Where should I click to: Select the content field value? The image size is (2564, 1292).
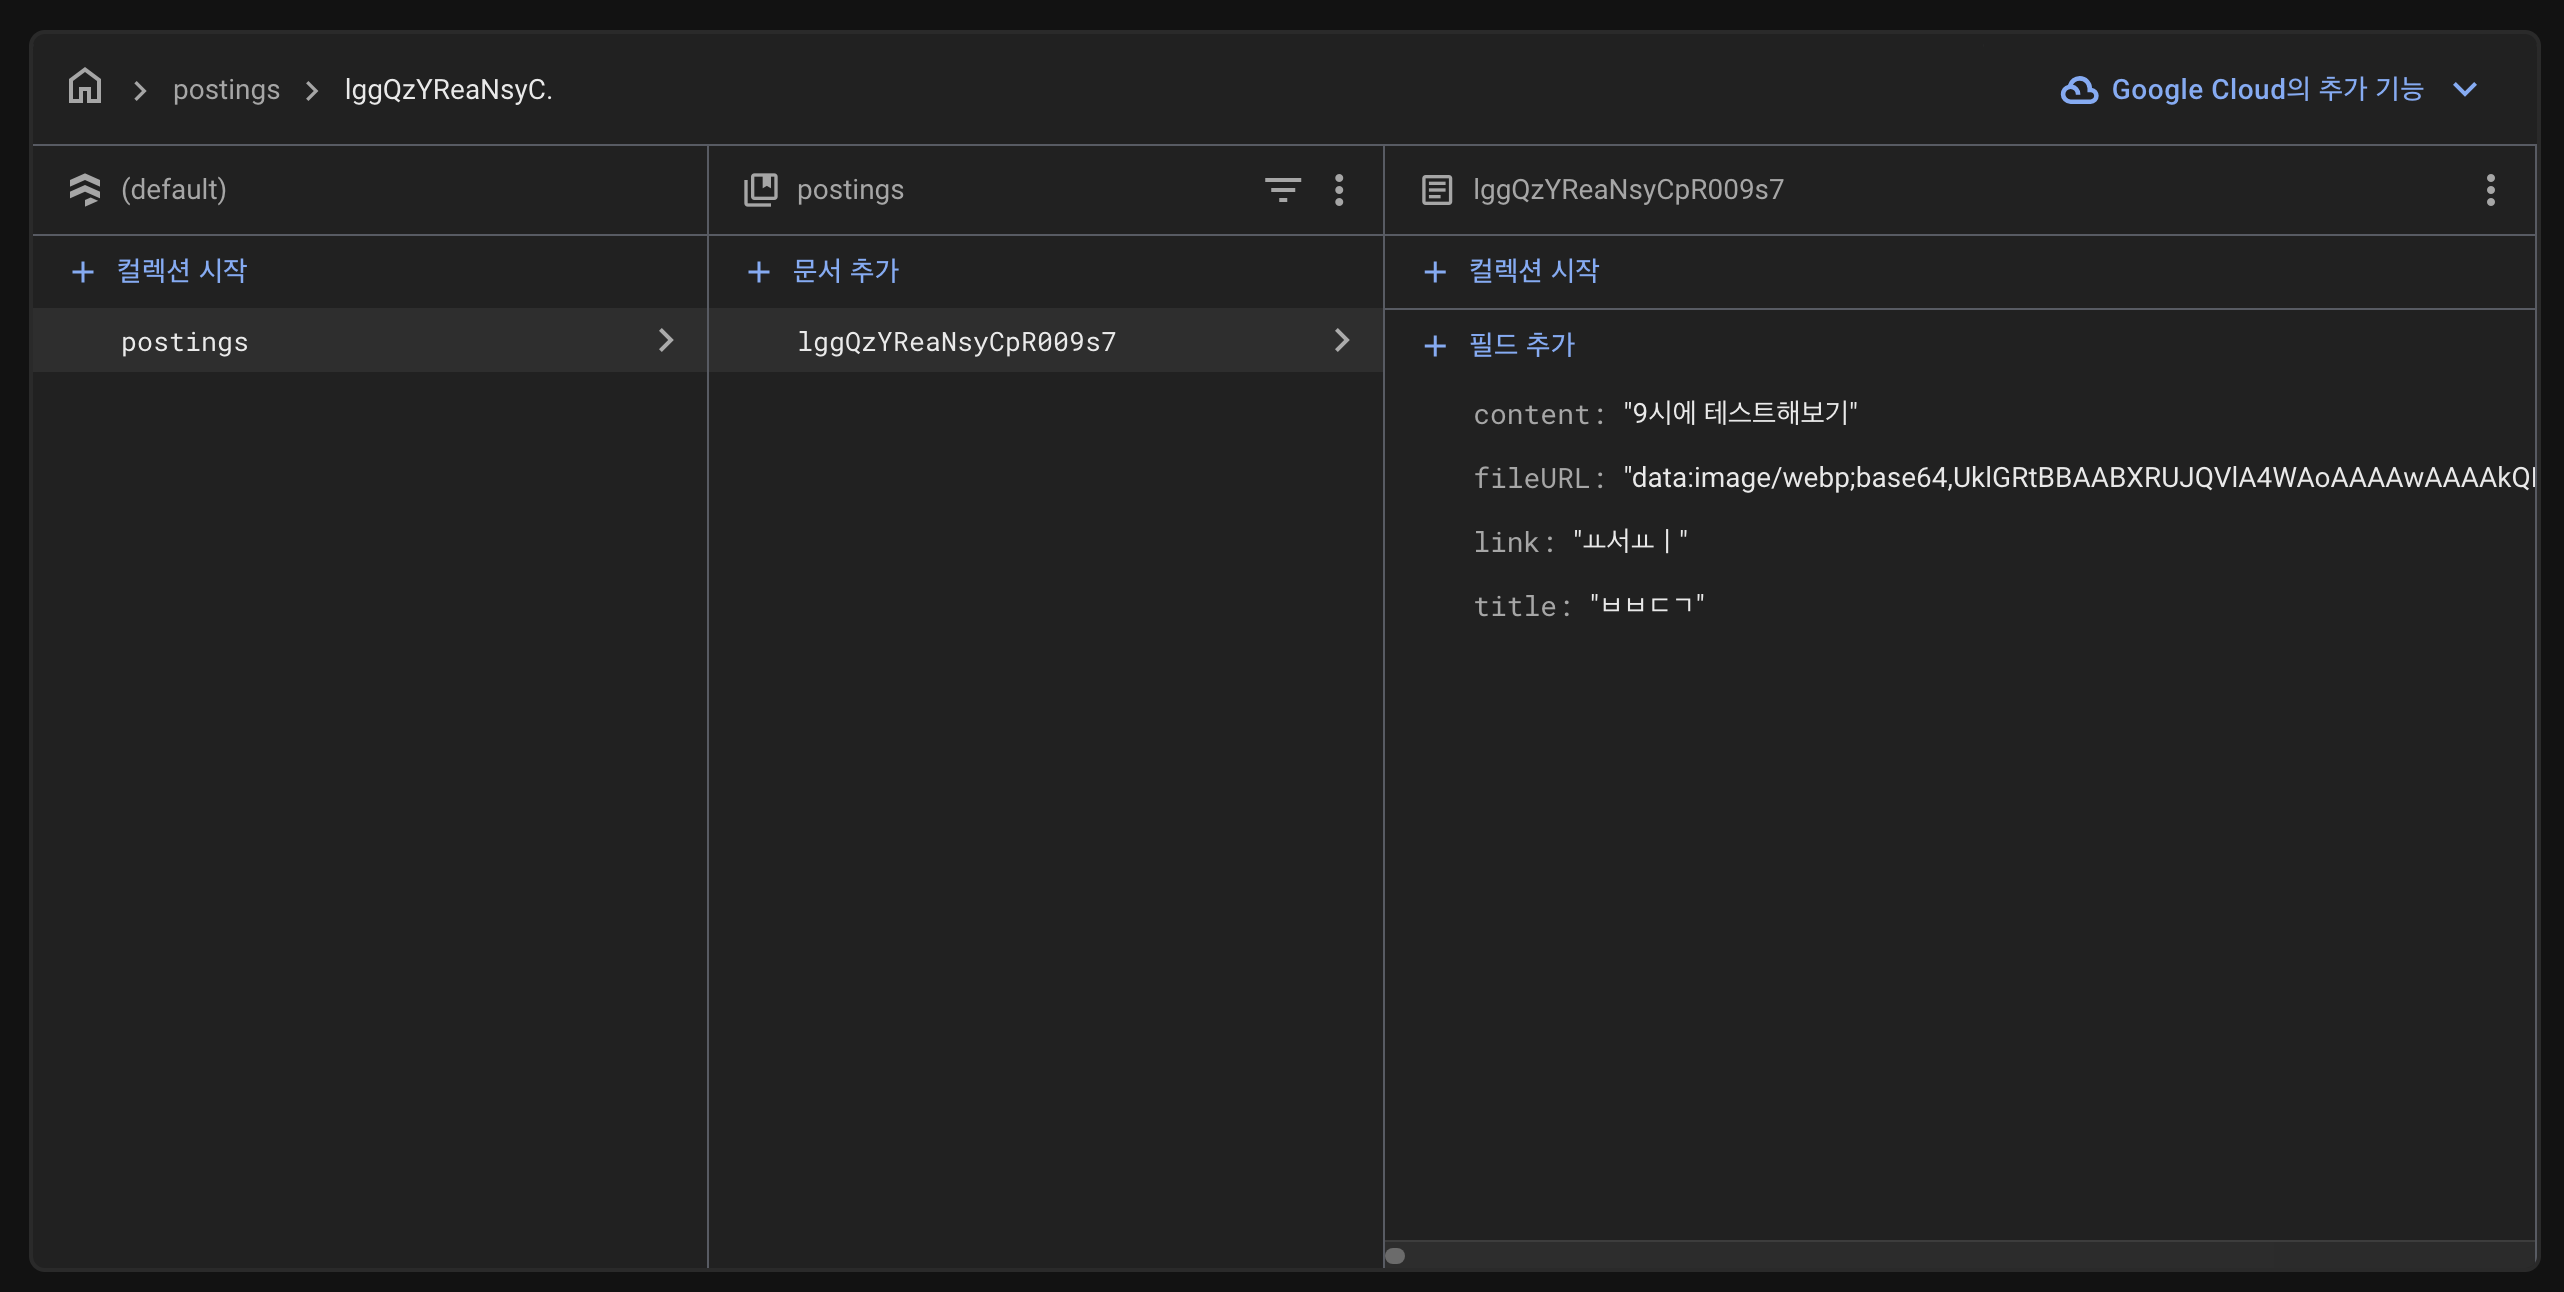[x=1740, y=413]
